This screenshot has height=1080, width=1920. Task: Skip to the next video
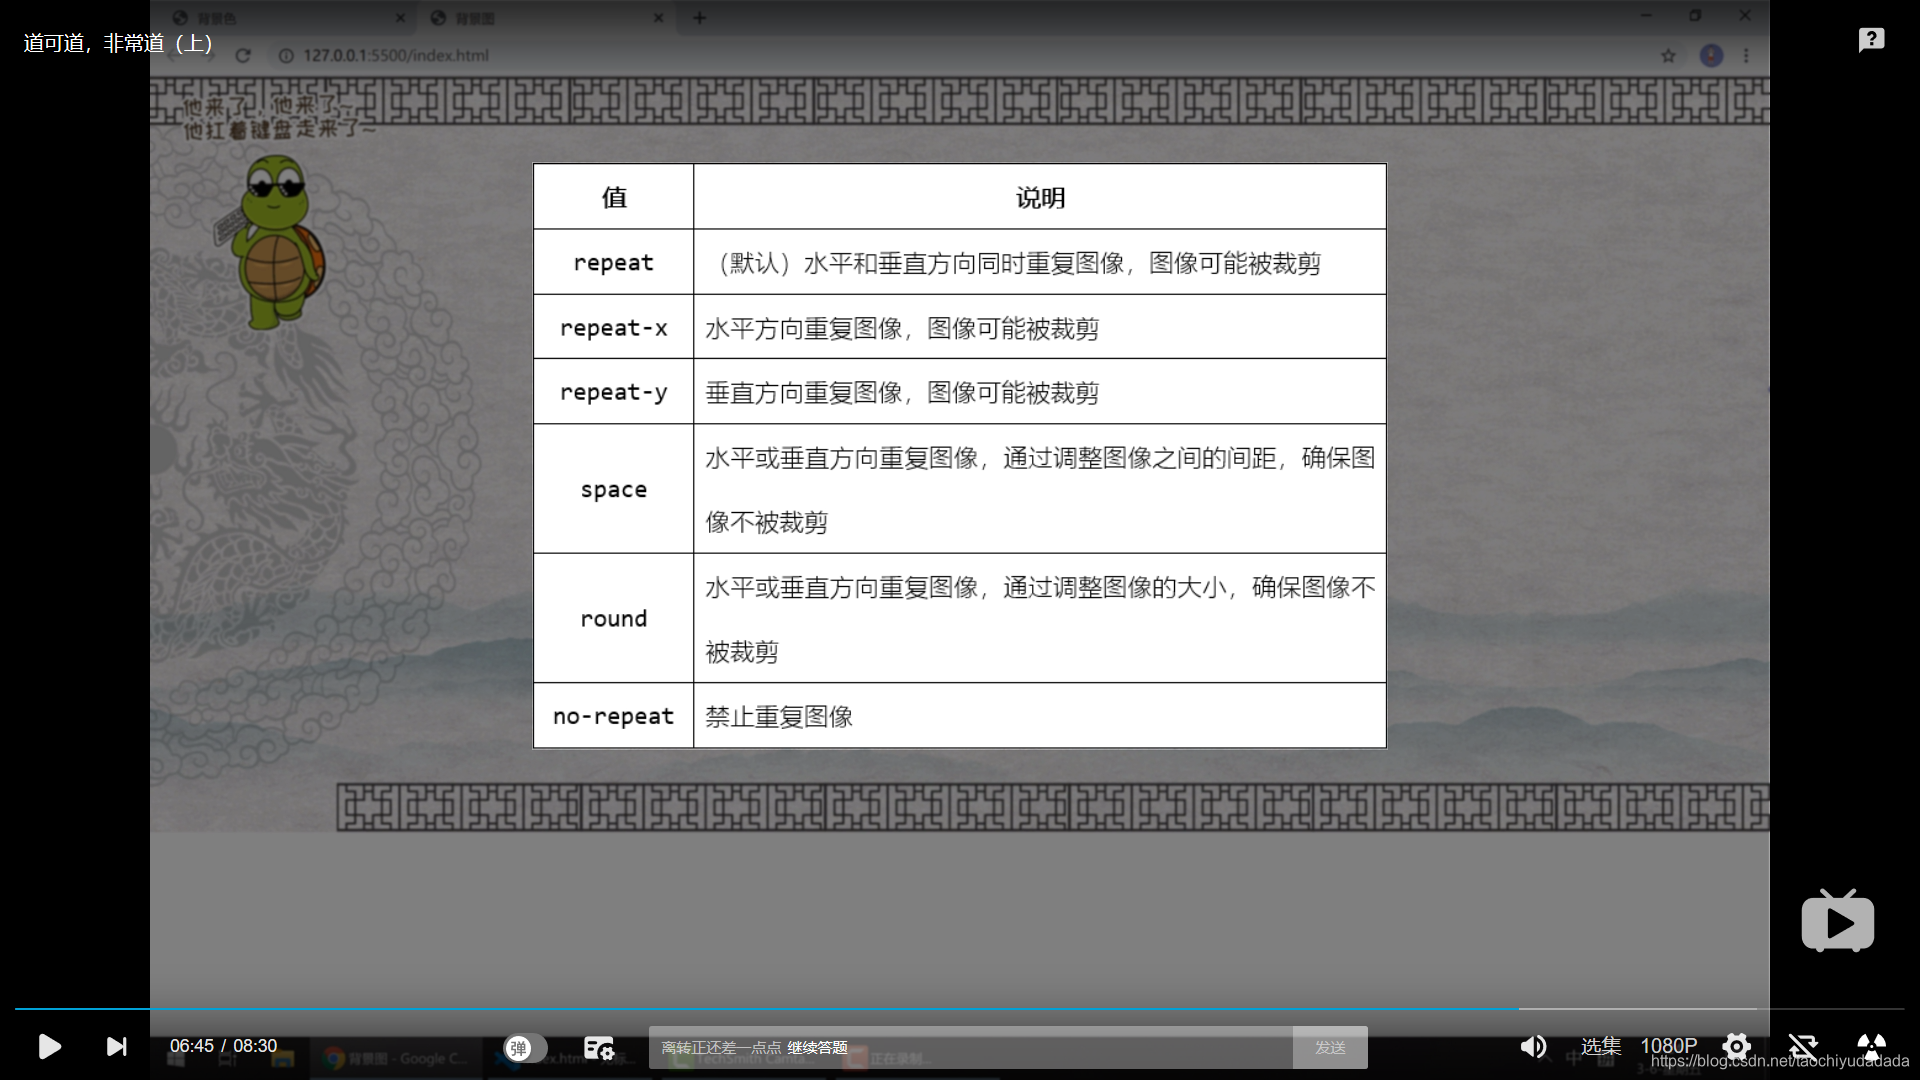pyautogui.click(x=117, y=1046)
